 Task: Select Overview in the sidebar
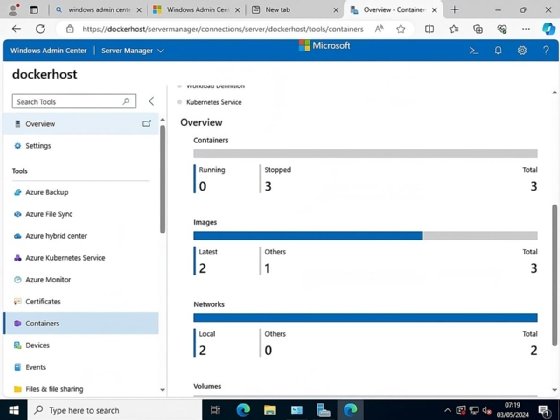(81, 124)
